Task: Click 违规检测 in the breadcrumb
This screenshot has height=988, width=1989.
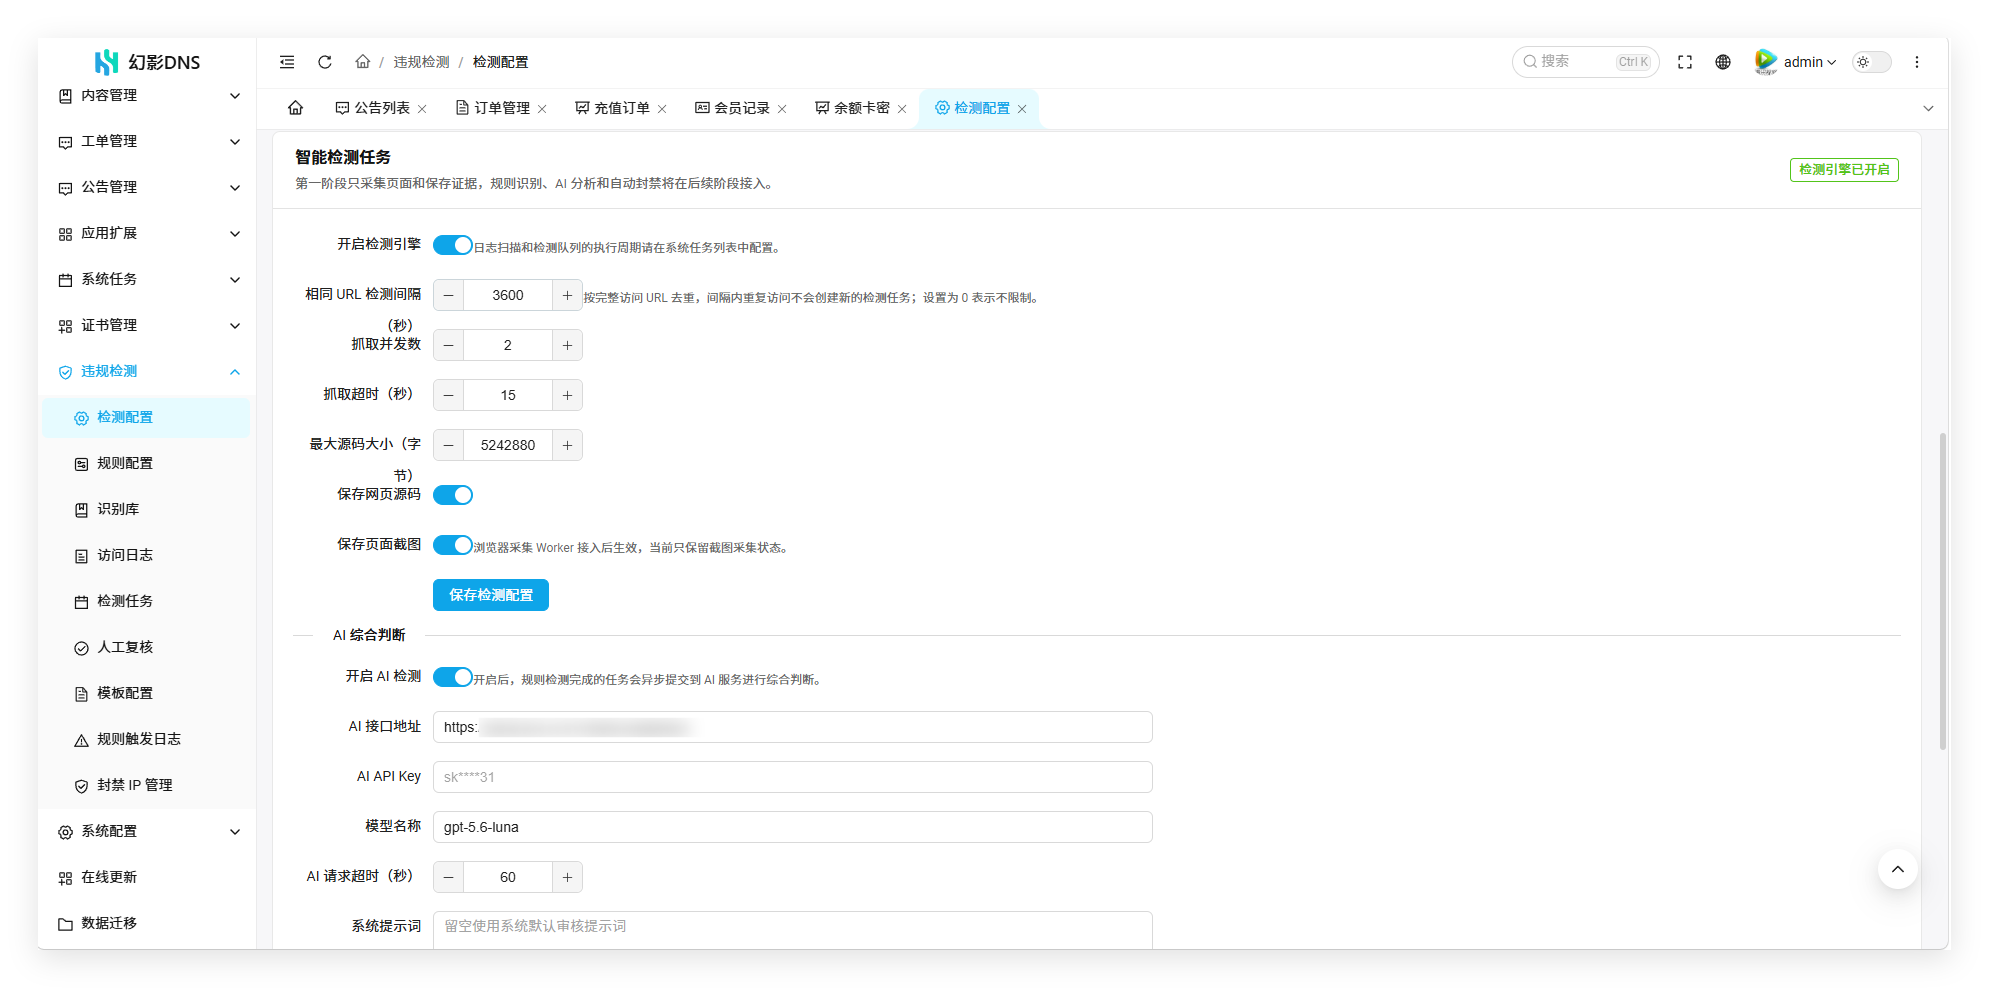Action: 421,62
